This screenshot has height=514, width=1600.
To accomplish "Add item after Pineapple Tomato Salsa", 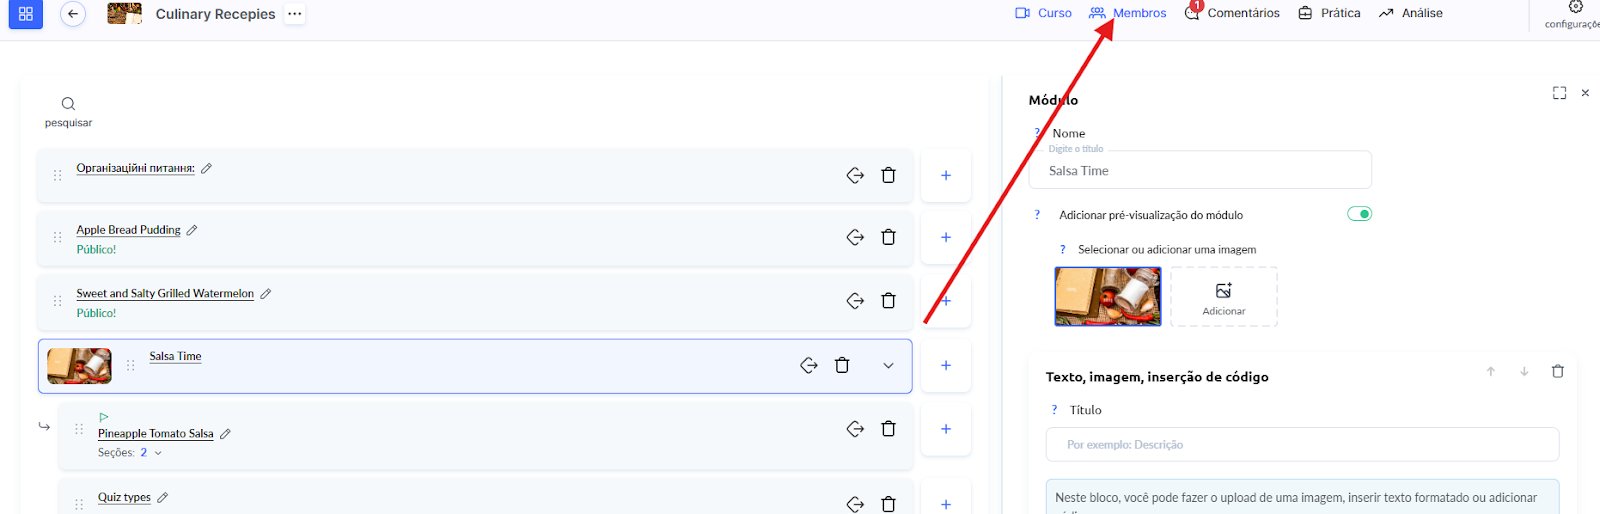I will 946,428.
